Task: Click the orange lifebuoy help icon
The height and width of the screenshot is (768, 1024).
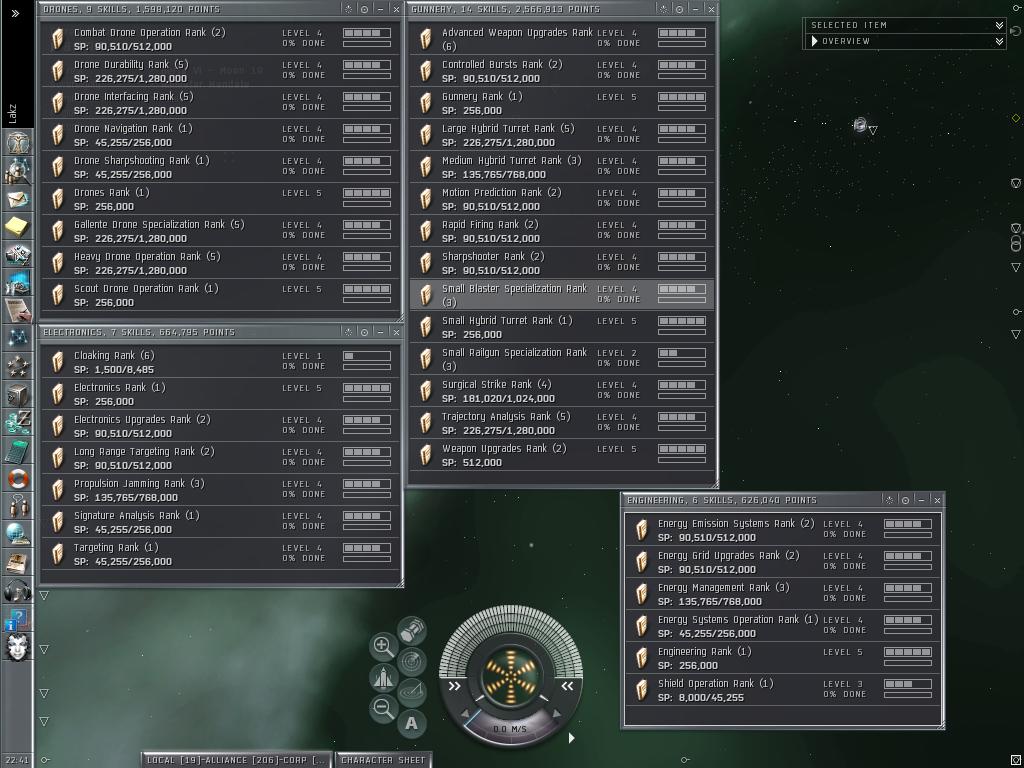Action: coord(18,479)
